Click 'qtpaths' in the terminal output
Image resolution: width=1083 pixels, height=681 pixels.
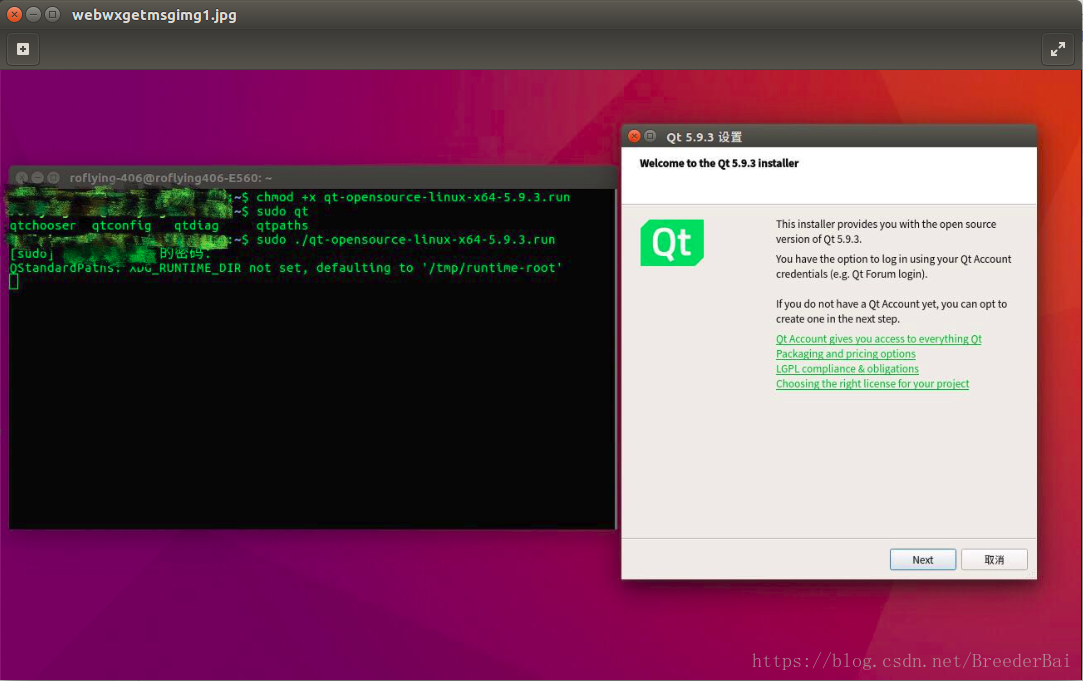tap(282, 226)
